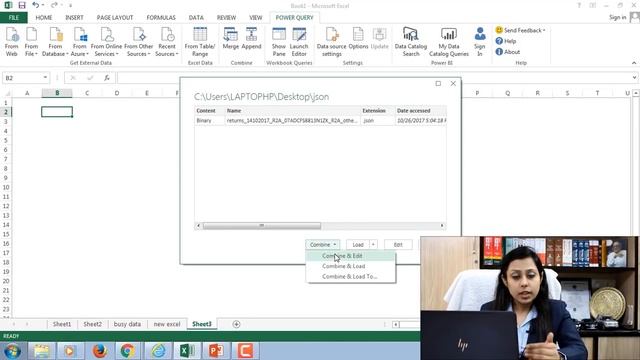
Task: Switch to the HOME ribbon tab
Action: [x=44, y=18]
